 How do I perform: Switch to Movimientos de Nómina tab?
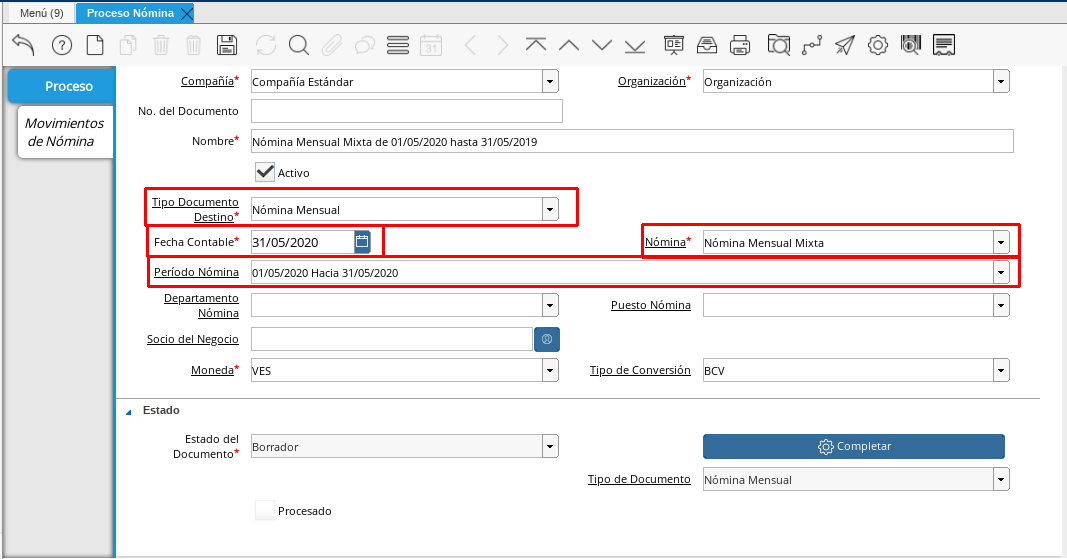[64, 132]
